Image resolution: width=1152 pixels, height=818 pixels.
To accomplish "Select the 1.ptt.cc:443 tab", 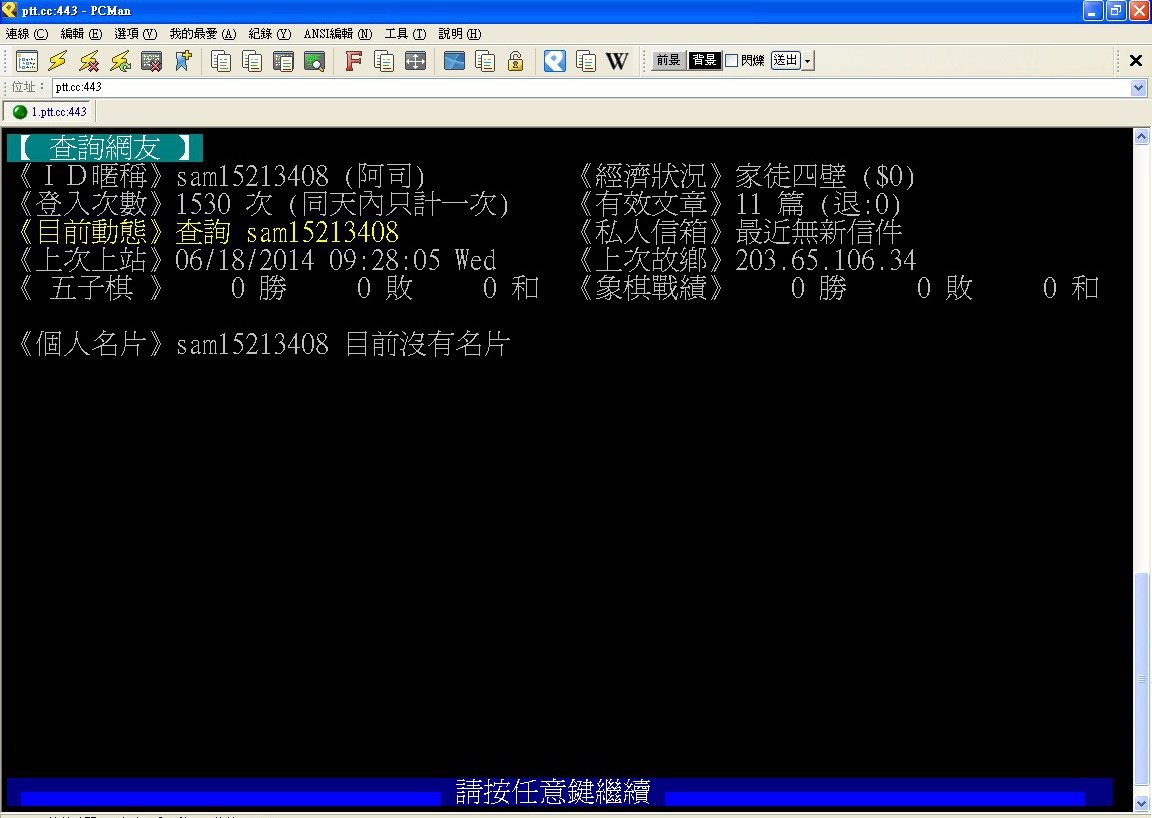I will 48,112.
